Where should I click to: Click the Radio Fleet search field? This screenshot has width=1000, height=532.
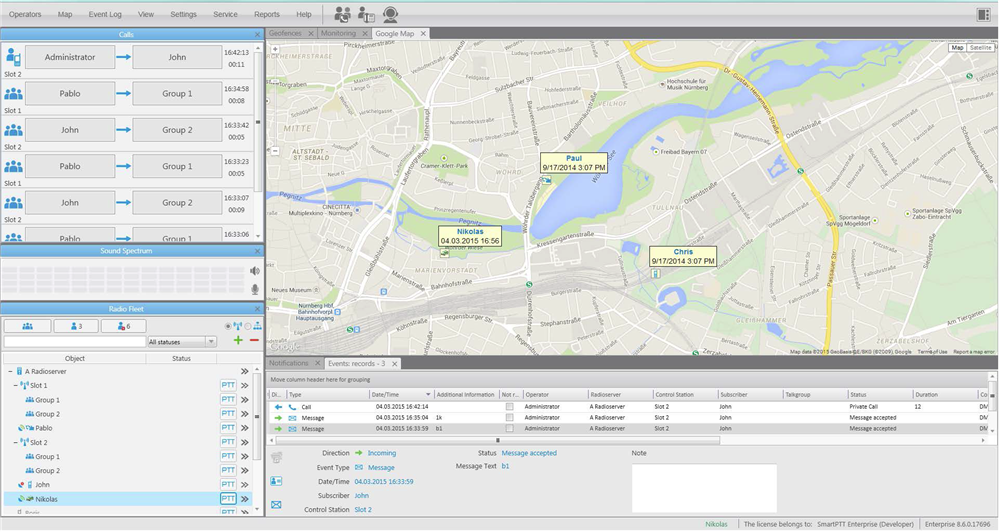coord(74,342)
